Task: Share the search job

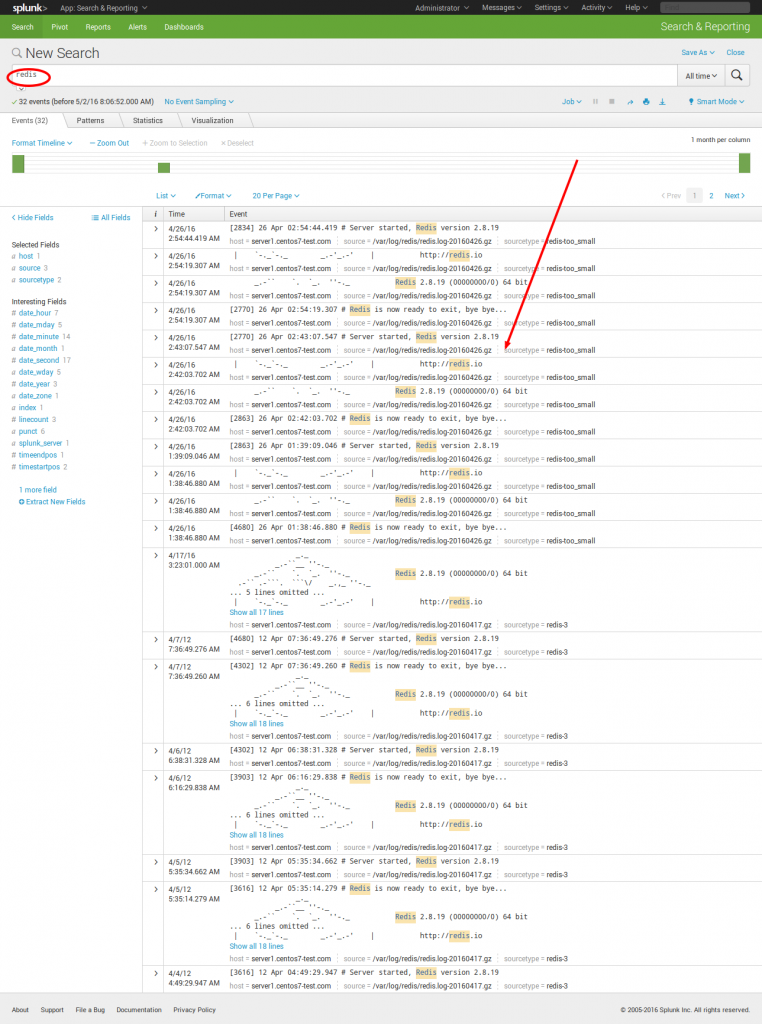Action: click(630, 102)
